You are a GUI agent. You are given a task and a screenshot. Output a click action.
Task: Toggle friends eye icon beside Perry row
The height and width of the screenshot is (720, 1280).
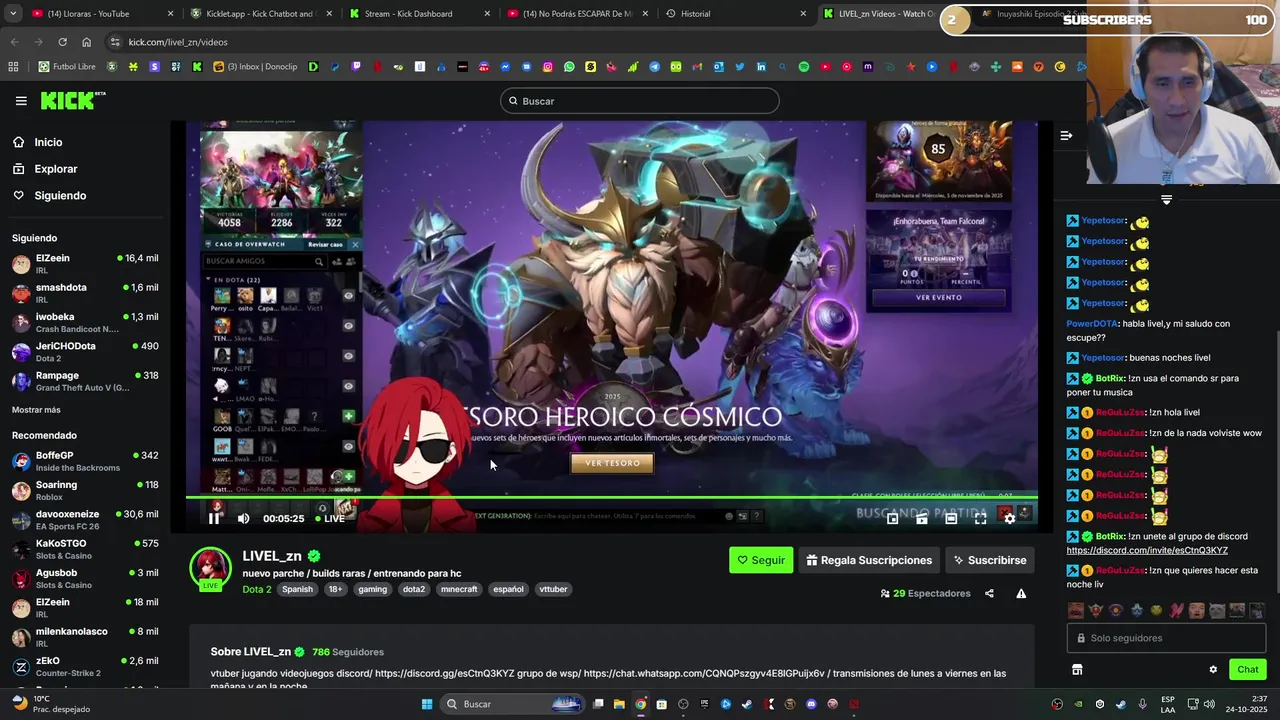[348, 296]
